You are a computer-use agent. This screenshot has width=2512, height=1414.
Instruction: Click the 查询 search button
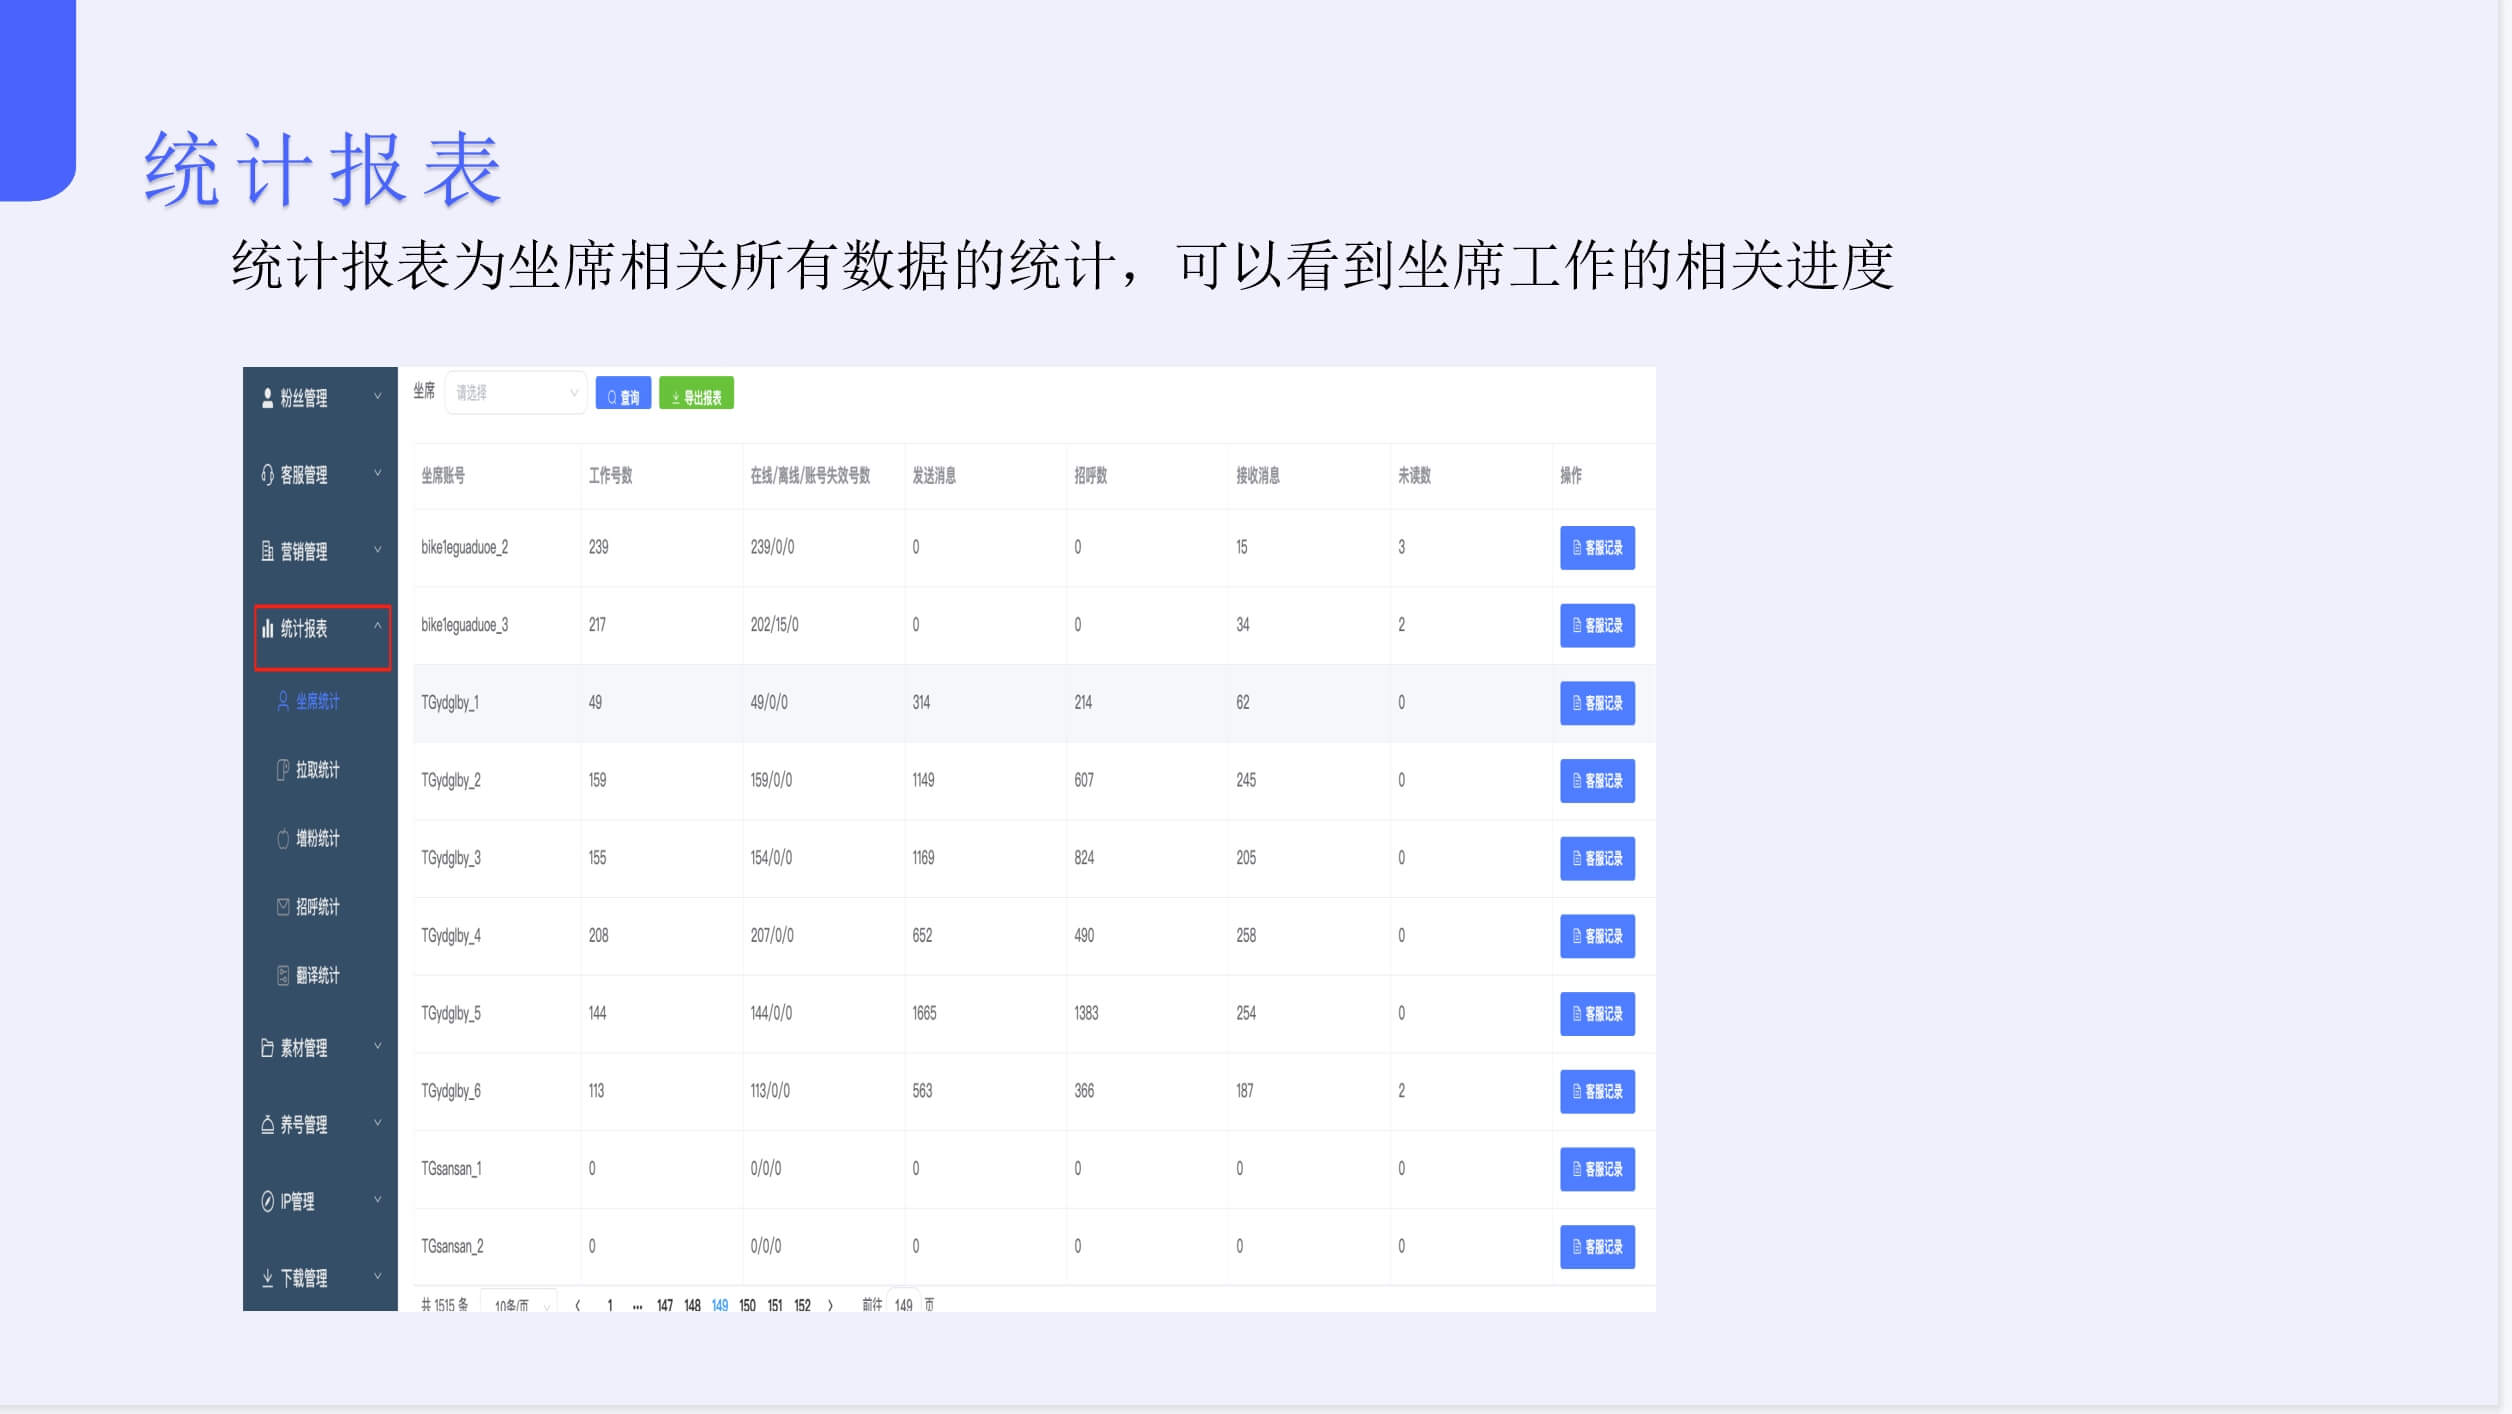pyautogui.click(x=622, y=393)
